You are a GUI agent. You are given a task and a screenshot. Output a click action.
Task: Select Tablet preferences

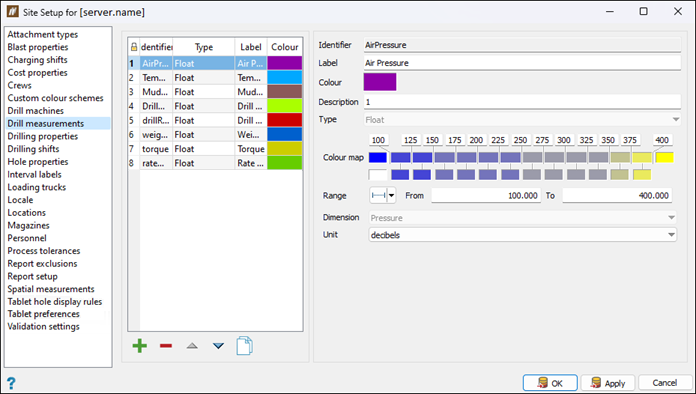[x=44, y=314]
